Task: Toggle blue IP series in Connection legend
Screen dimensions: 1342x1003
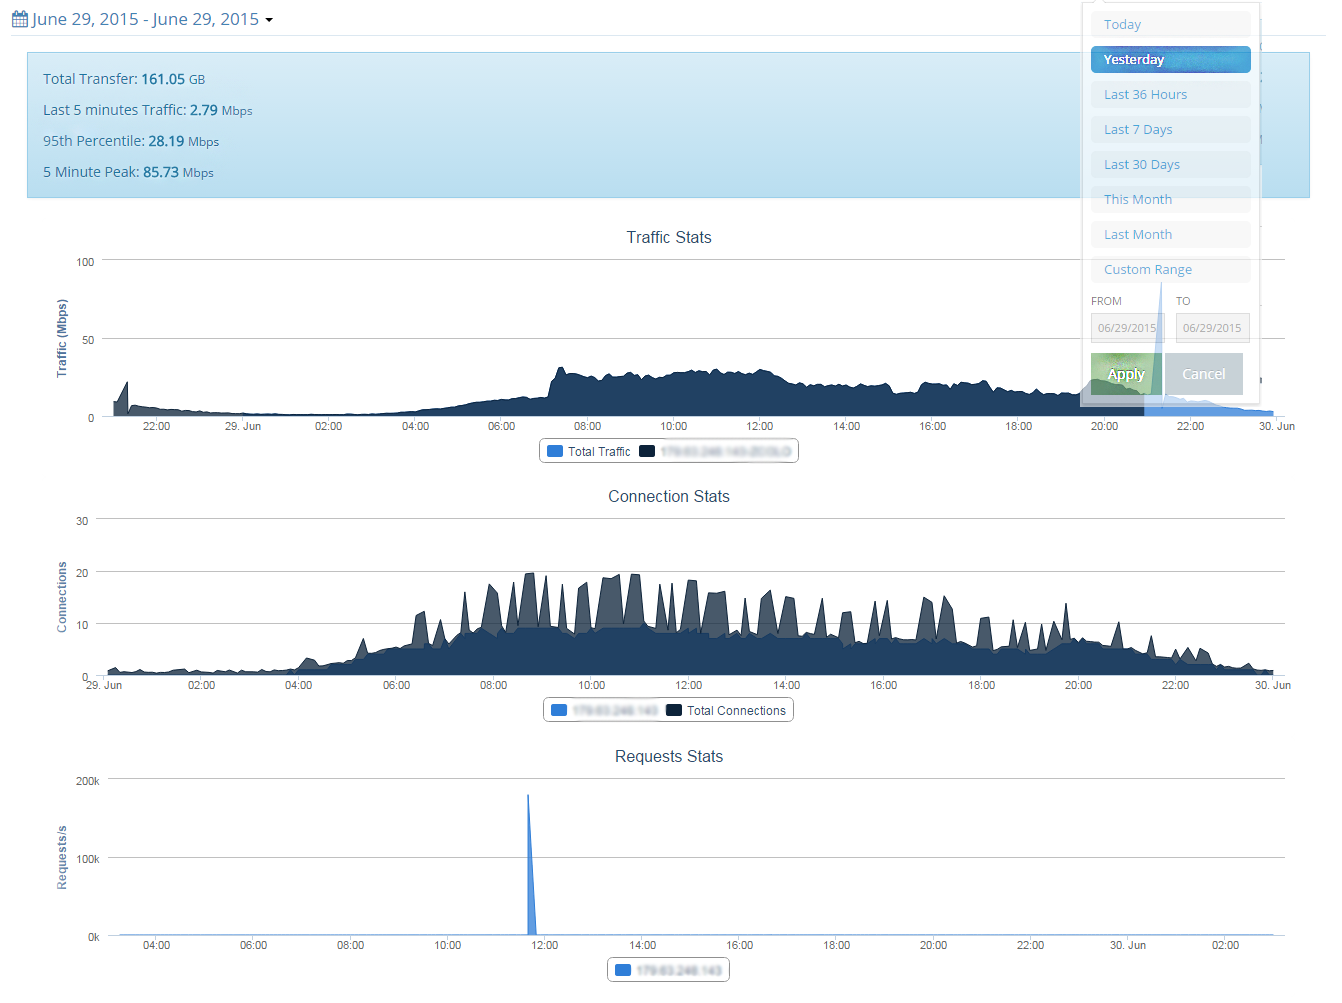Action: click(x=605, y=710)
